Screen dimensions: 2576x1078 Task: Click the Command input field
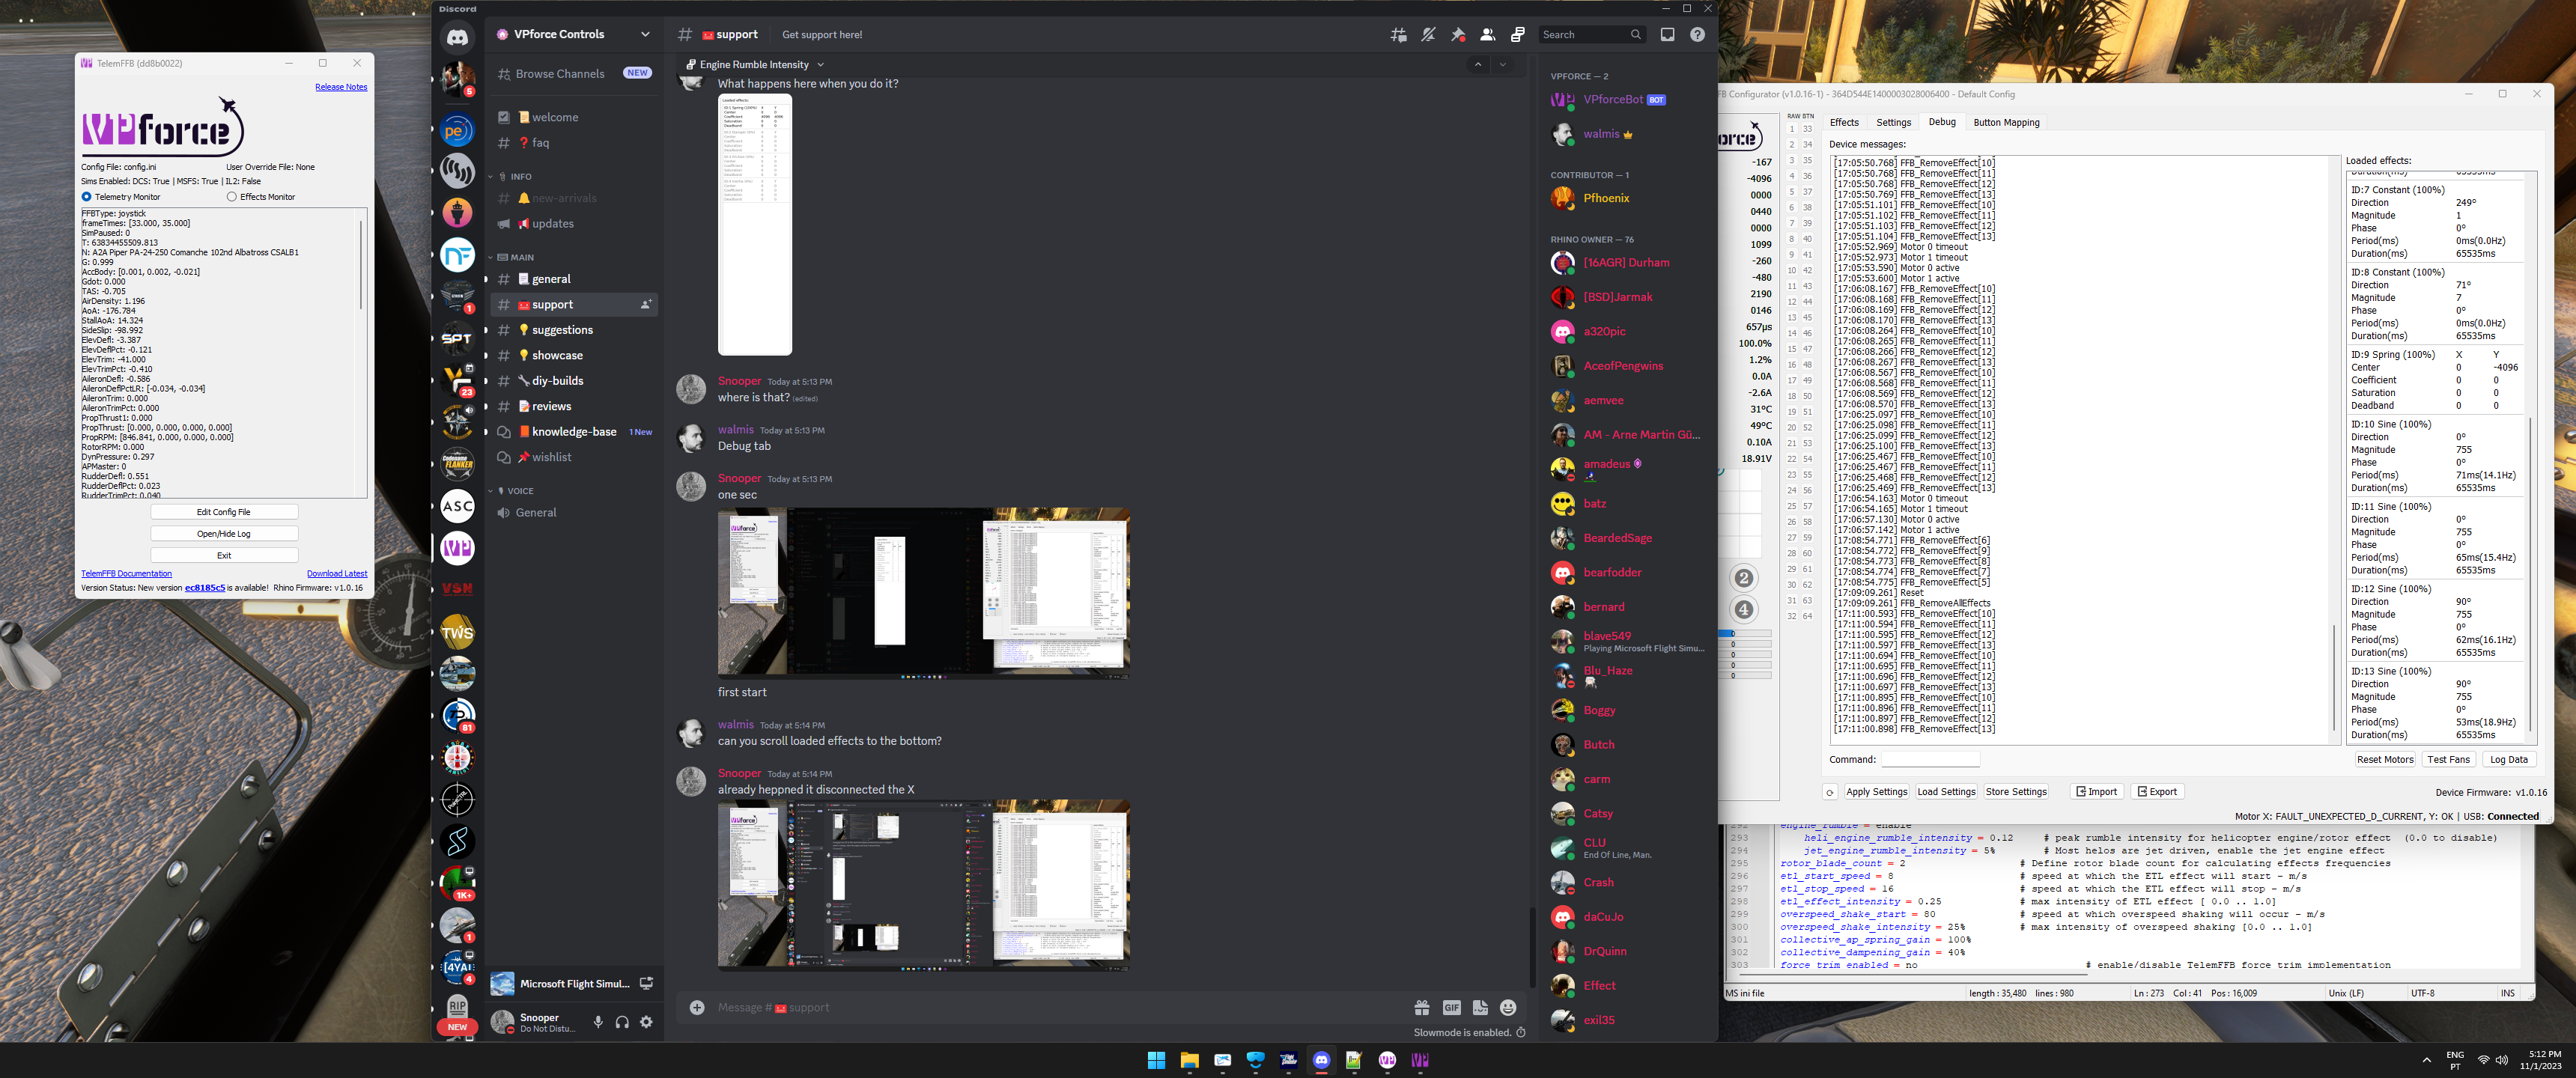point(1930,760)
